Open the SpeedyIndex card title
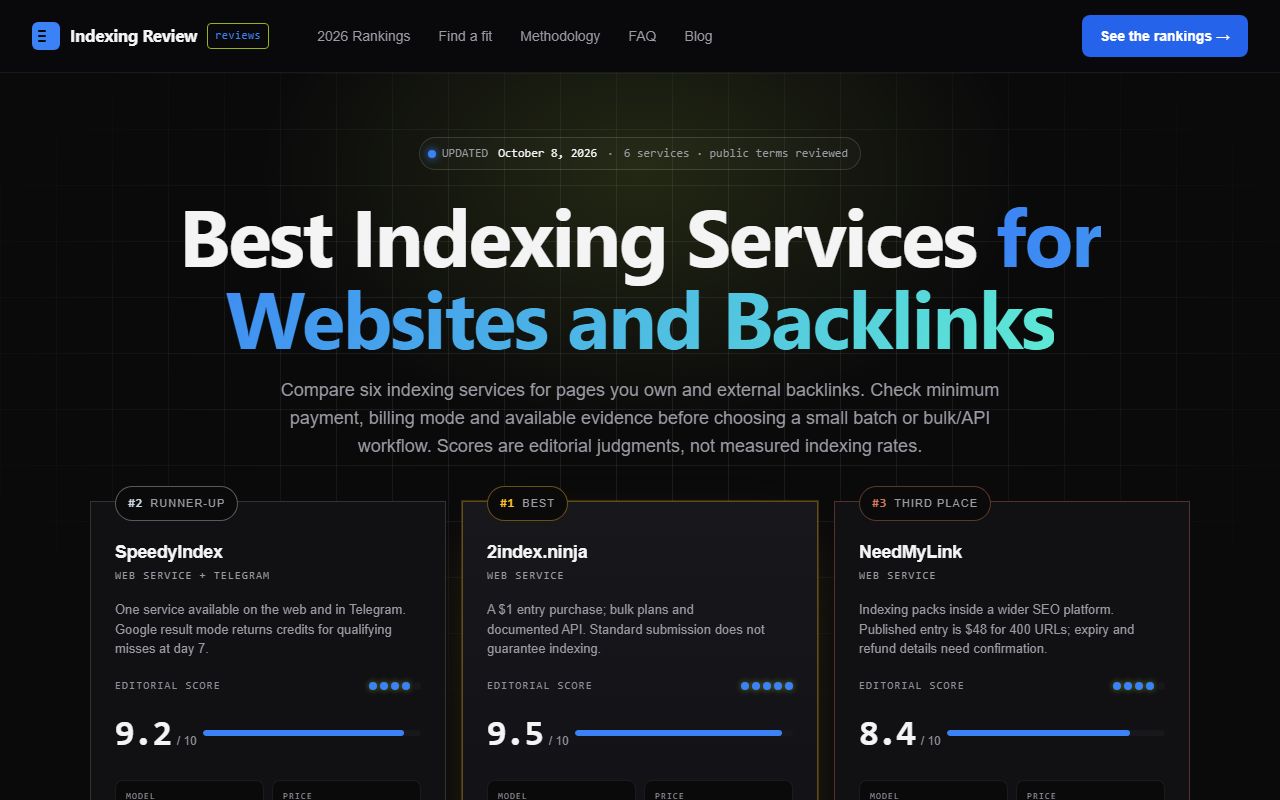Image resolution: width=1280 pixels, height=800 pixels. point(169,552)
